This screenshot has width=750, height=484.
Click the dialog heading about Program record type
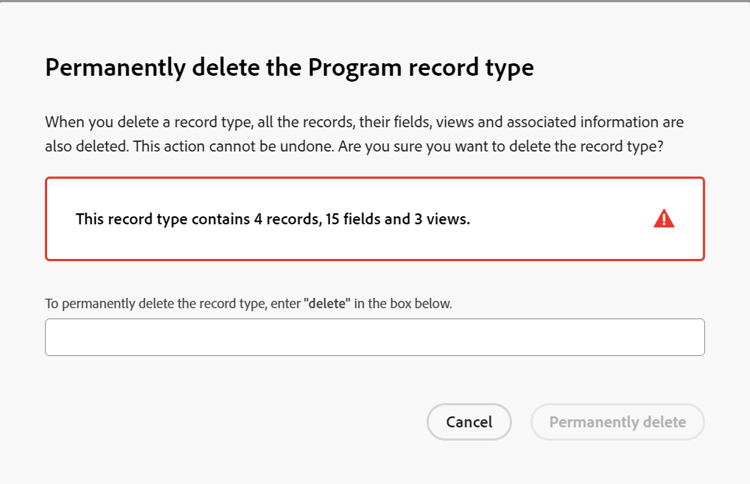point(290,68)
